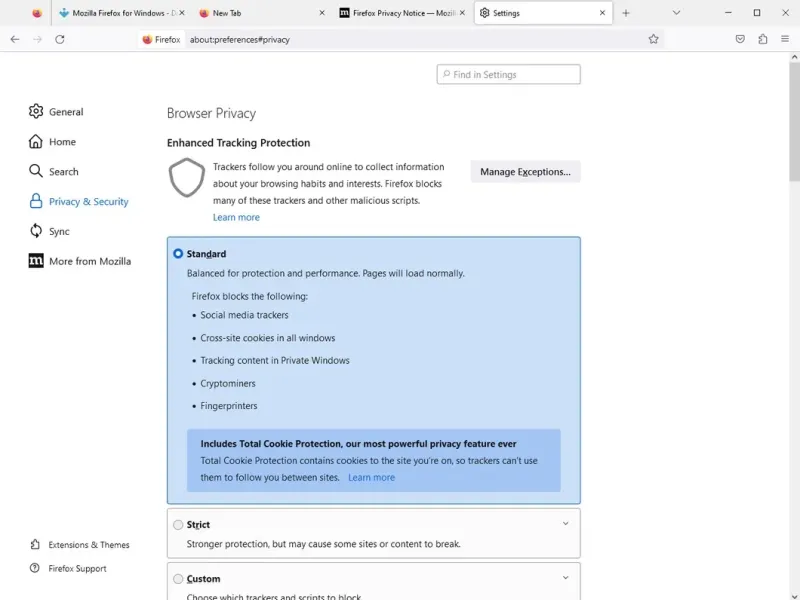Click the address bar URL about:preferences#privacy
Screen dimensions: 800x600
tap(240, 39)
